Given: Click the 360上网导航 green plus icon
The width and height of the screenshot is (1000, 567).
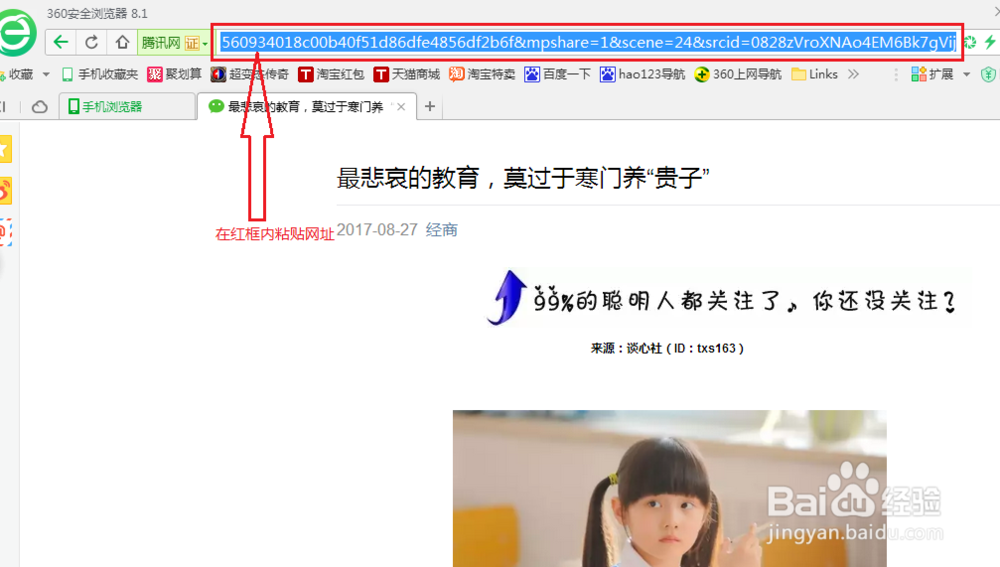Looking at the screenshot, I should (x=702, y=75).
